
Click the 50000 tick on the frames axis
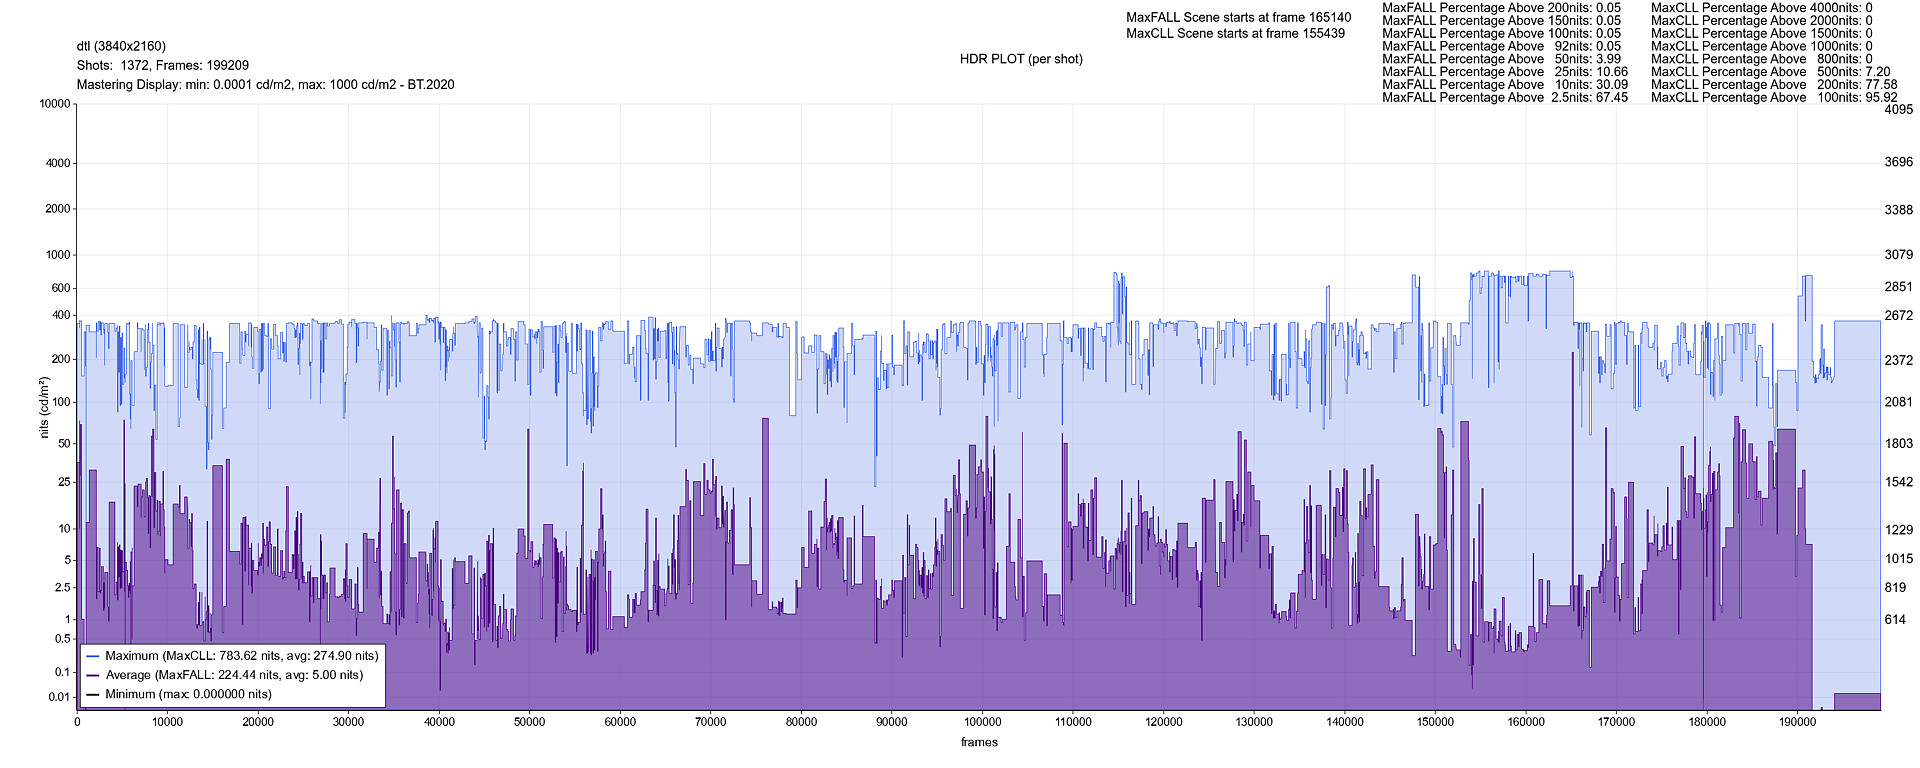click(529, 722)
